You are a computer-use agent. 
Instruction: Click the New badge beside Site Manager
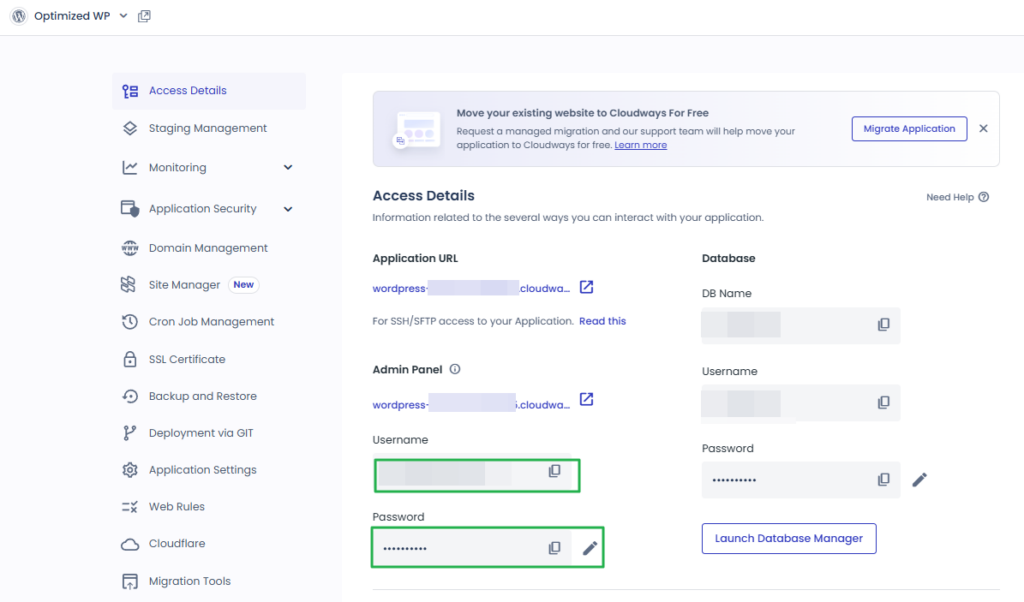coord(244,285)
